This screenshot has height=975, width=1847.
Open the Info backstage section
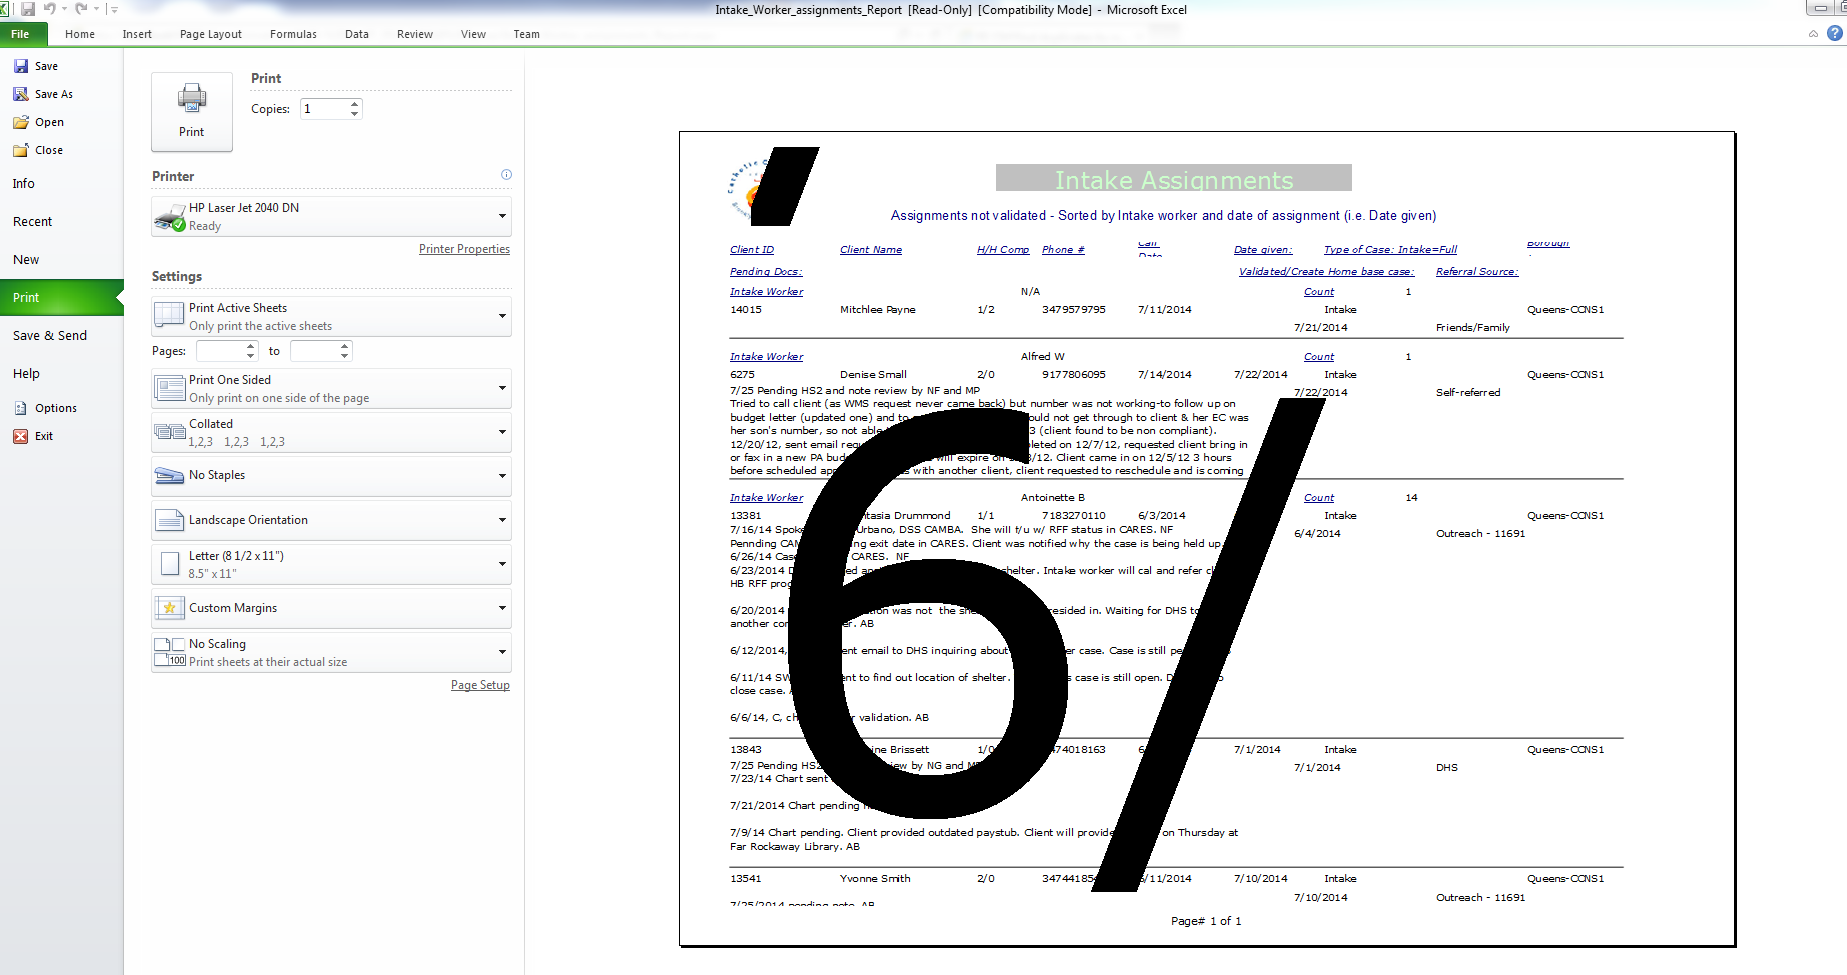(x=24, y=184)
